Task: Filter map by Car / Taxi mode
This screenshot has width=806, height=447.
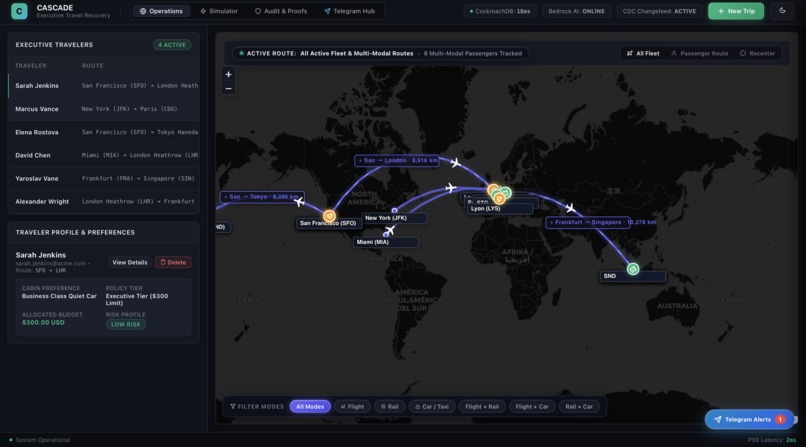Action: pyautogui.click(x=432, y=406)
